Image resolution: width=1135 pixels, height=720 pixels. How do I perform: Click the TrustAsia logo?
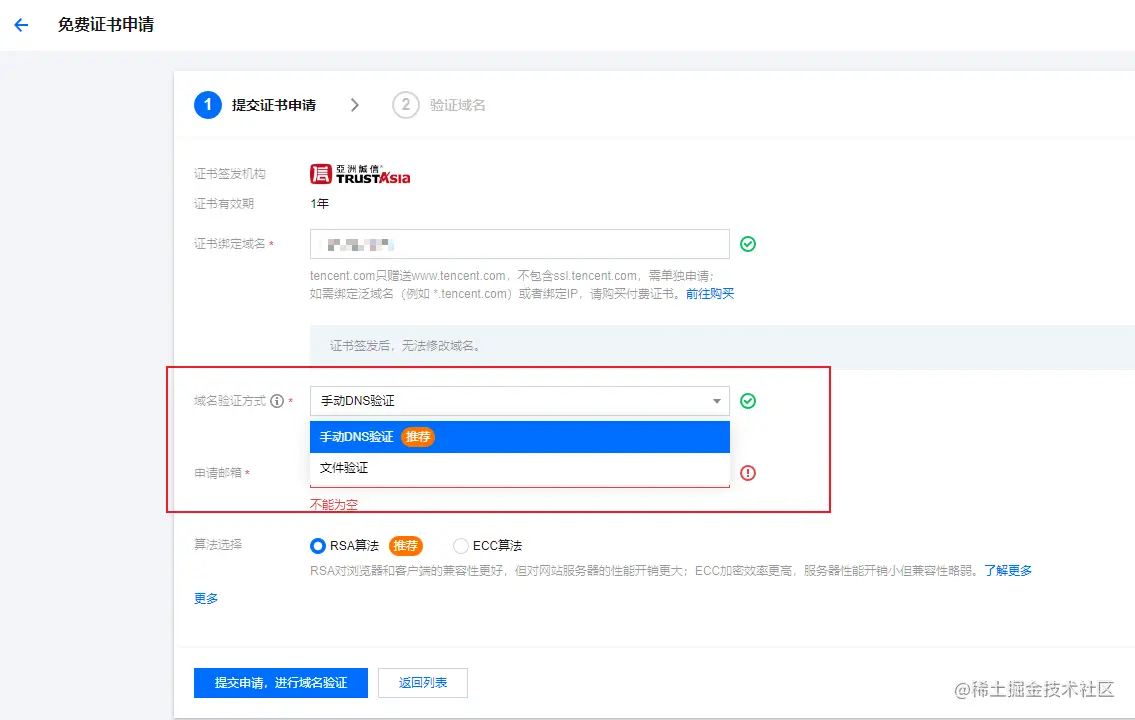click(360, 174)
